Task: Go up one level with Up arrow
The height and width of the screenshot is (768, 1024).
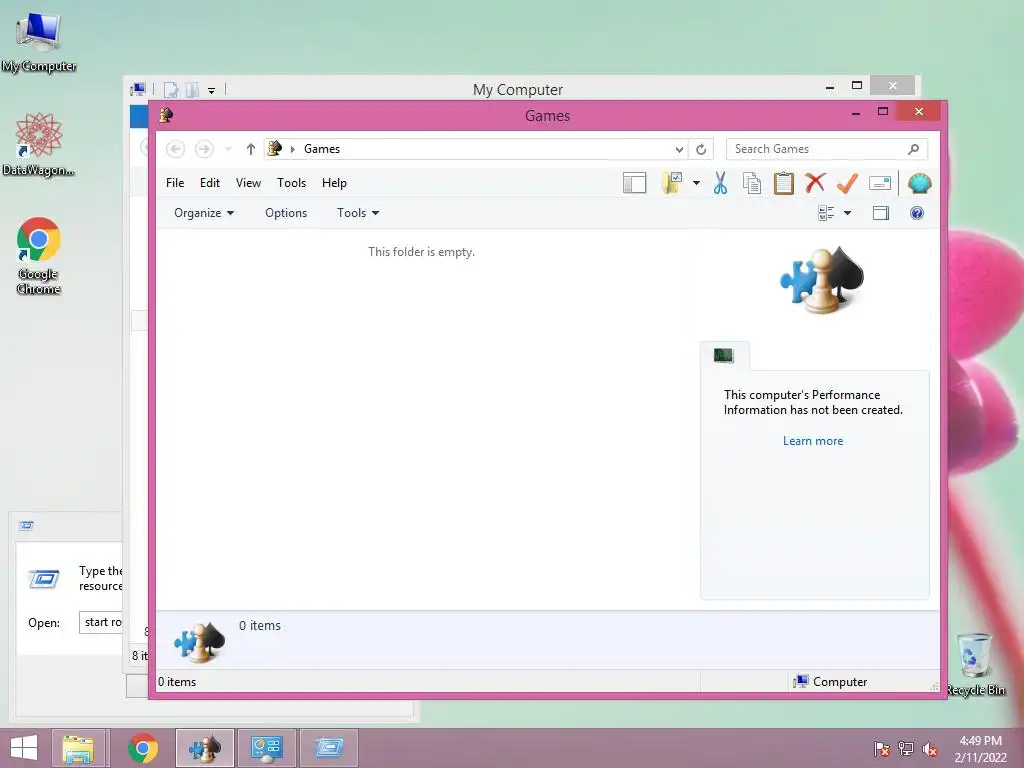Action: pyautogui.click(x=250, y=150)
